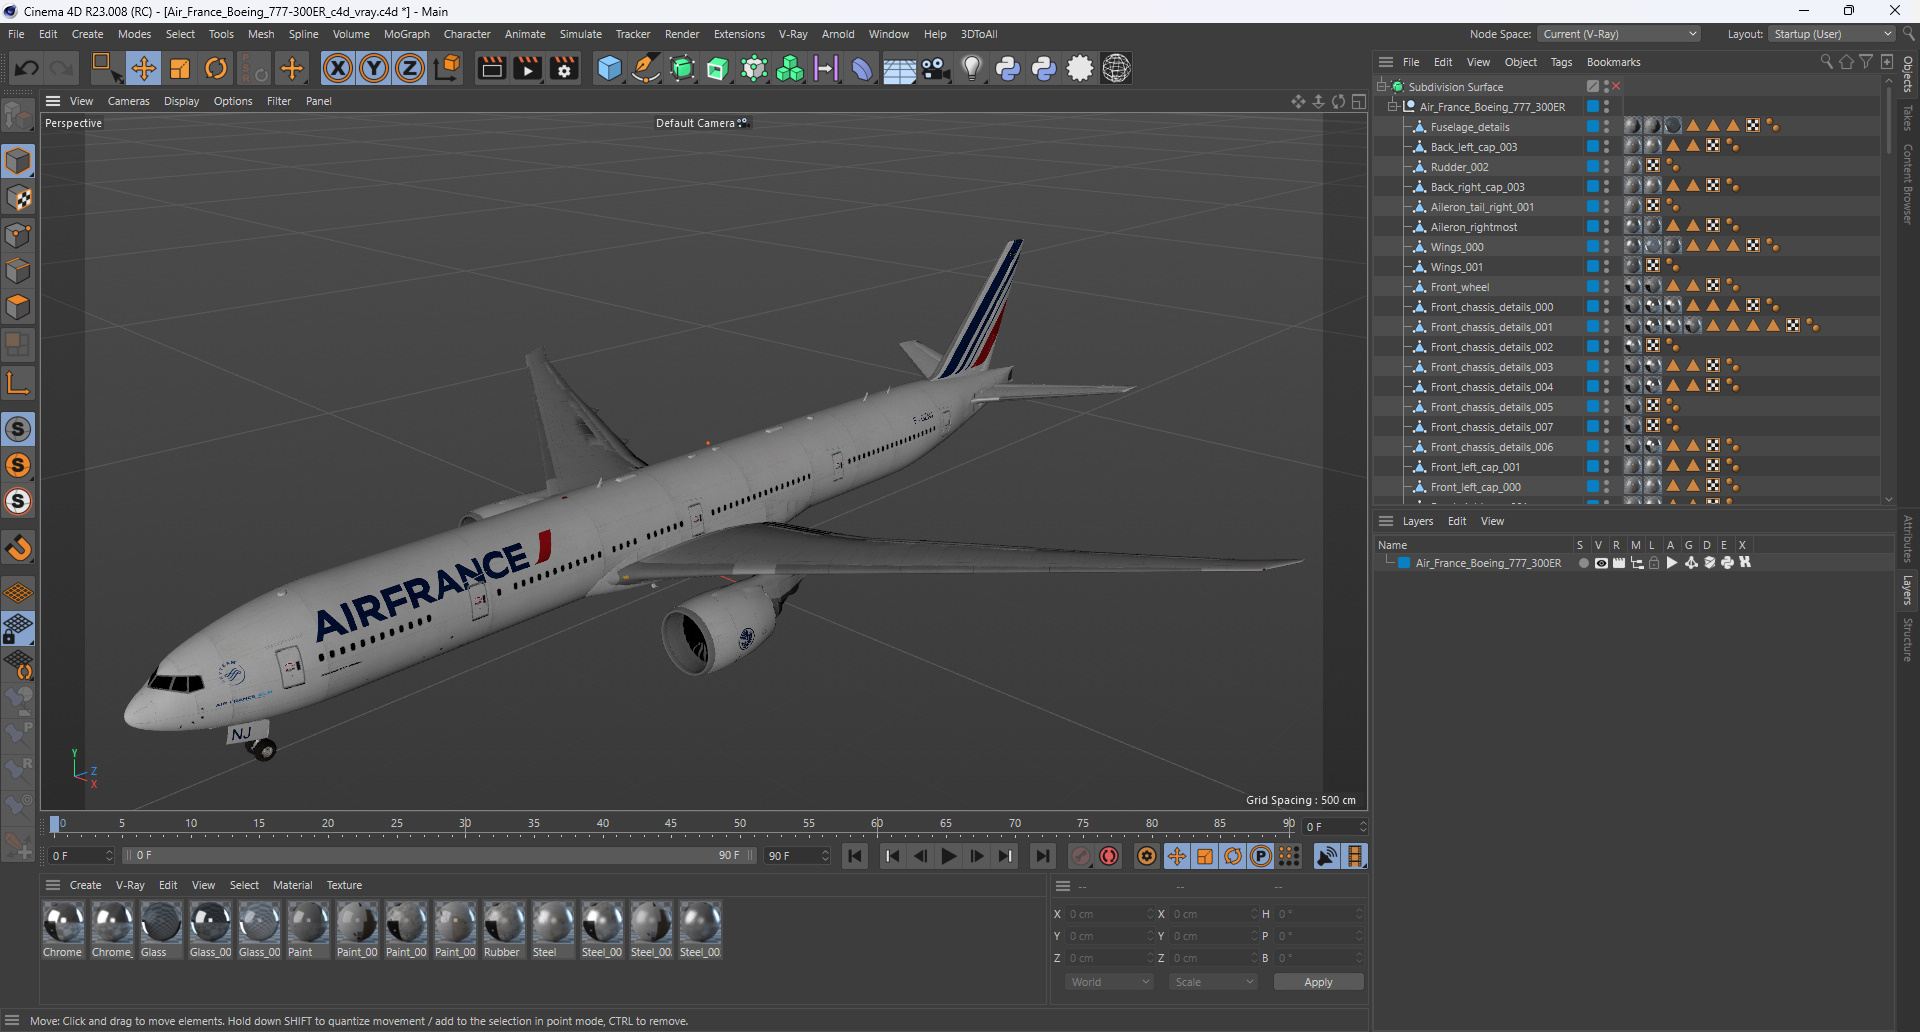Add a Cube primitive object
The height and width of the screenshot is (1032, 1920).
(x=609, y=68)
